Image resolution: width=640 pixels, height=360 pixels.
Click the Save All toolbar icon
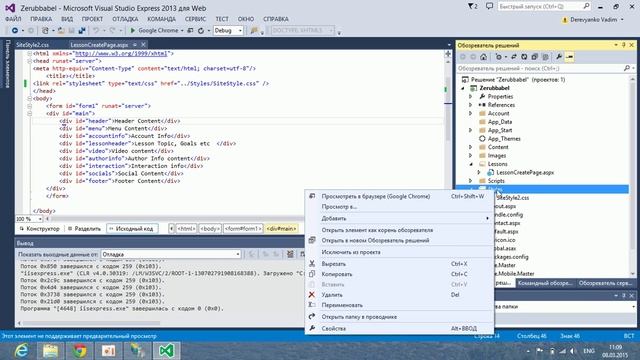tap(82, 31)
